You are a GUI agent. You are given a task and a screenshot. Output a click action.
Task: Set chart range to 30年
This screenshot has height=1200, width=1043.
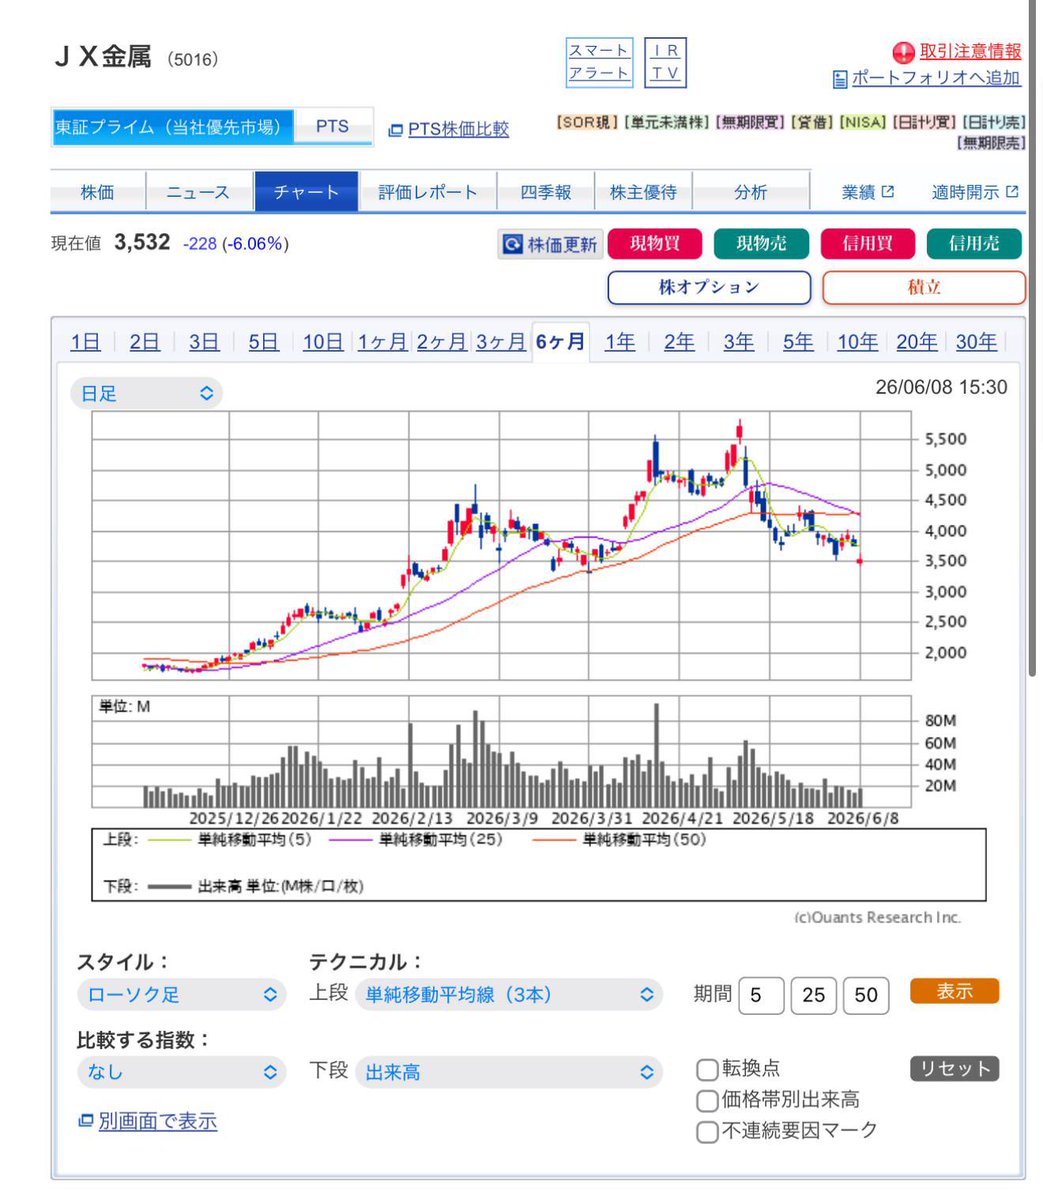(x=976, y=342)
